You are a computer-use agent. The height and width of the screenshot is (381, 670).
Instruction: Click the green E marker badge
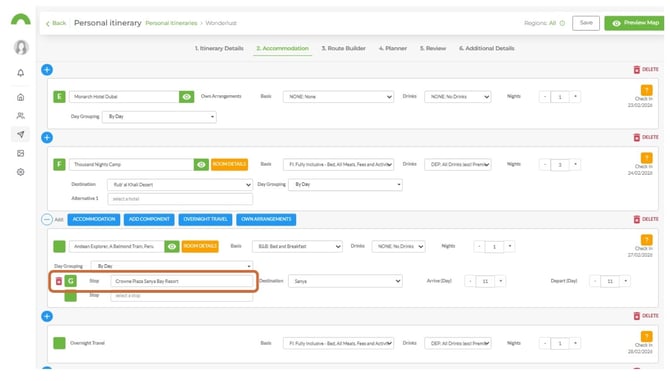coord(59,97)
